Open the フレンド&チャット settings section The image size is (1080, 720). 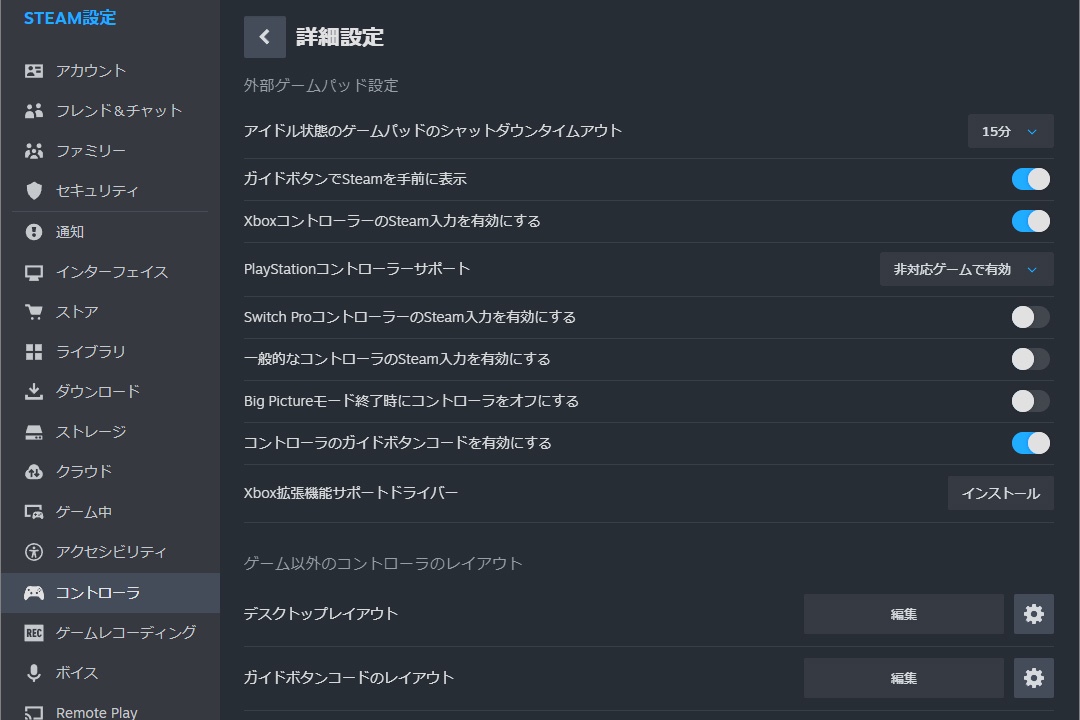(x=118, y=111)
